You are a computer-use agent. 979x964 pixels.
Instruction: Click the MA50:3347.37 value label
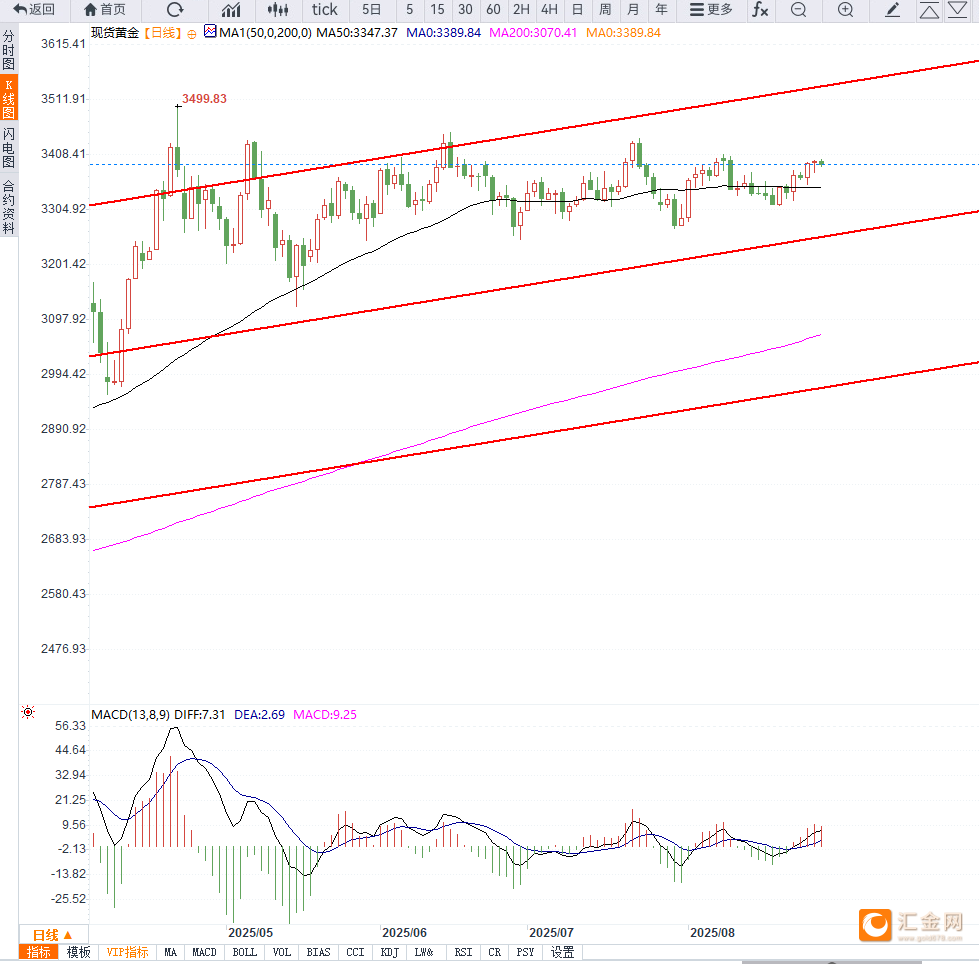point(357,32)
